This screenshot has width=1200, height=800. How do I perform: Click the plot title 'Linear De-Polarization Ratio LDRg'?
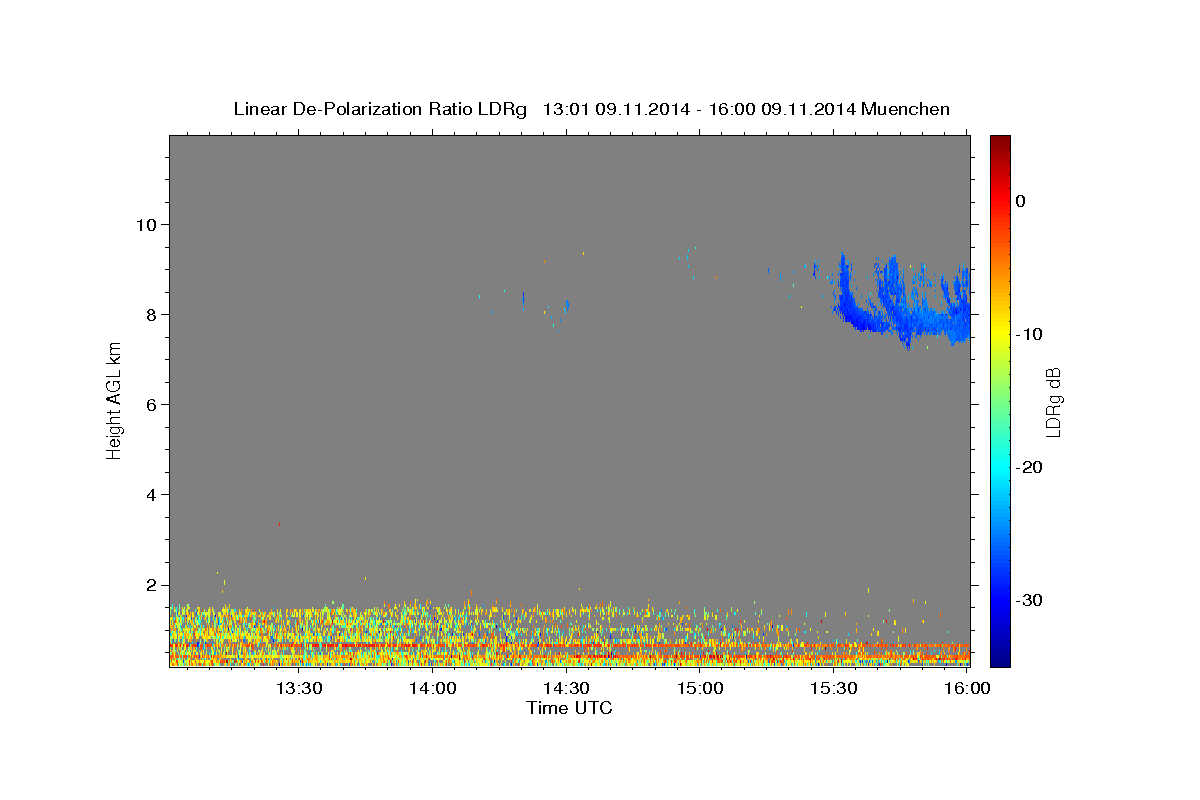[x=379, y=109]
